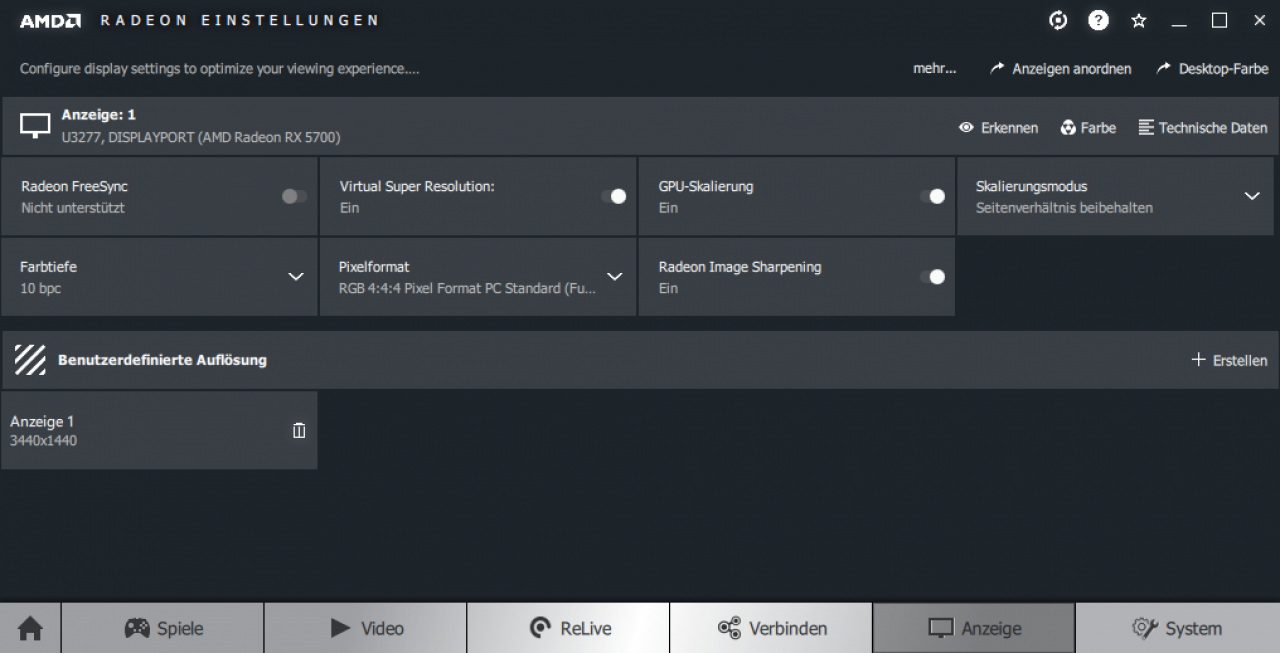Select the Anzeige 1 3440x1440 entry
The width and height of the screenshot is (1280, 653).
point(160,430)
